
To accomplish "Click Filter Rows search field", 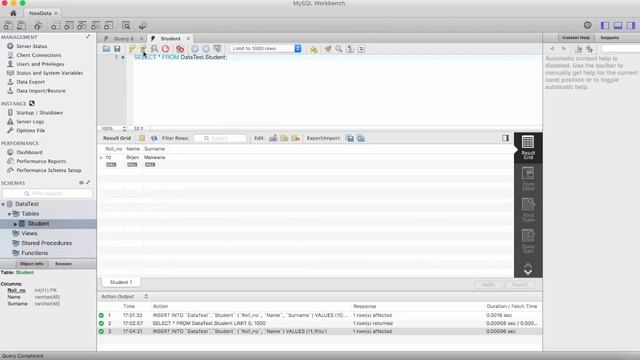I will coord(220,138).
